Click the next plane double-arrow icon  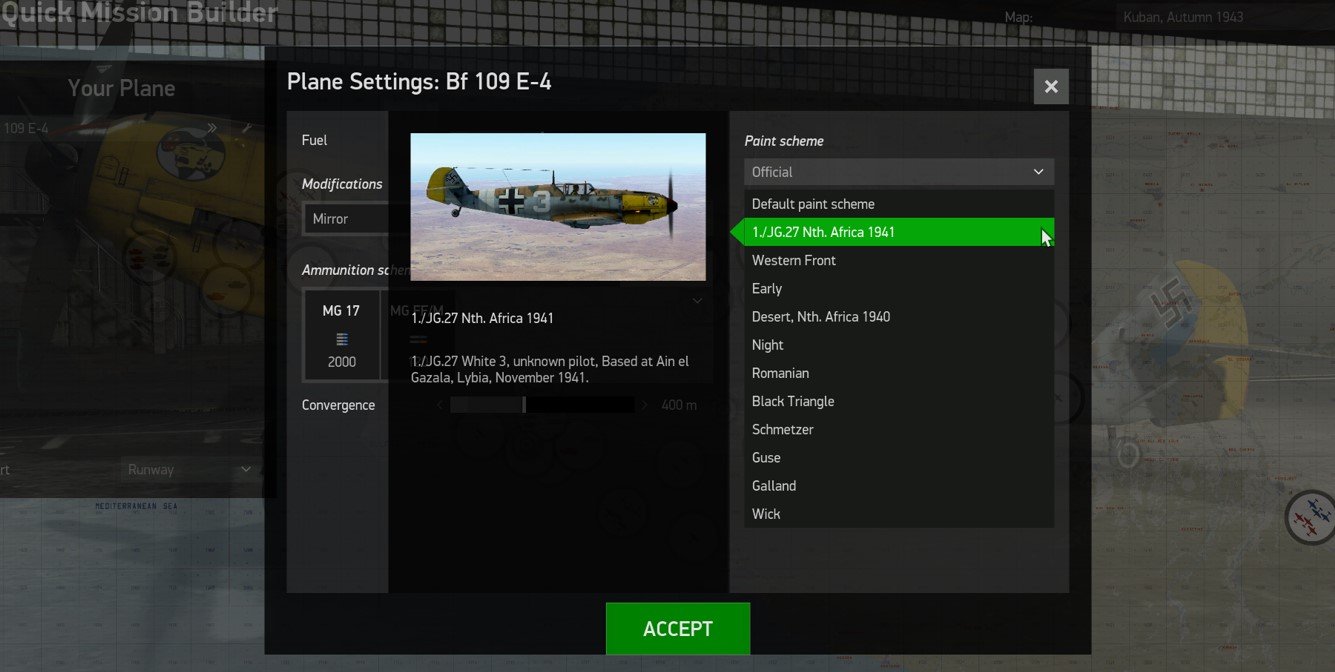(212, 128)
